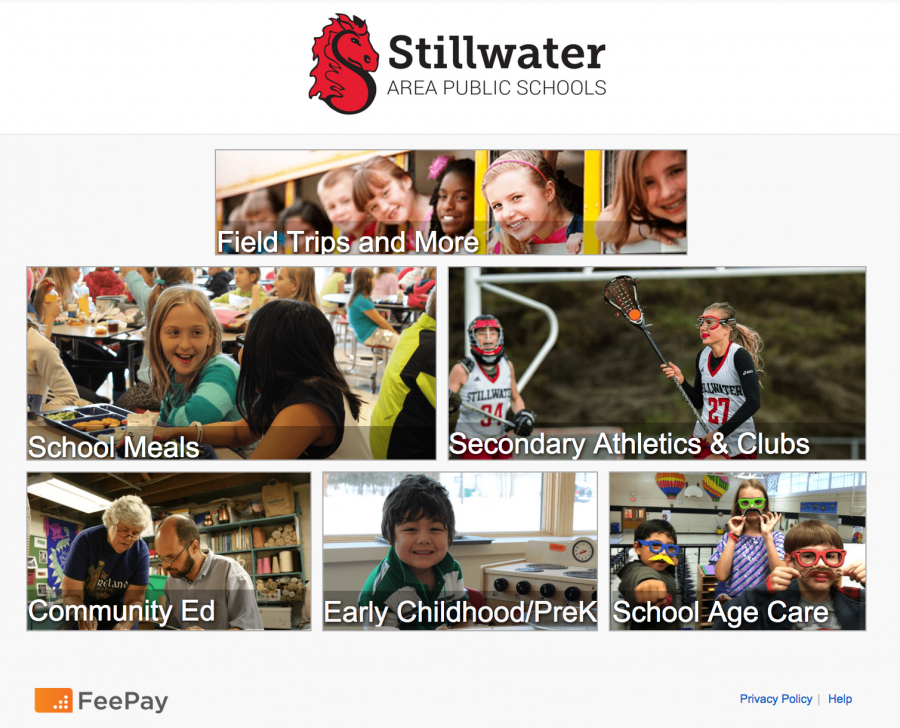Click the FeePay wordmark text

pos(123,701)
